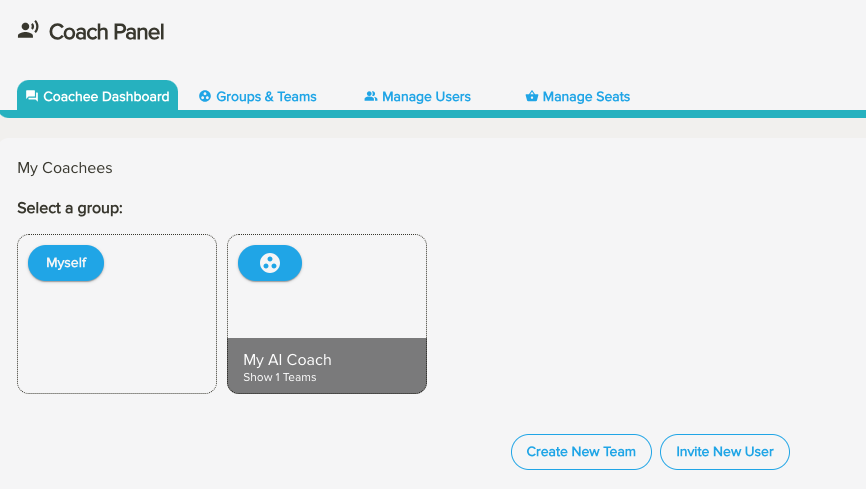Screen dimensions: 866x489
Task: Click the Coach Panel page title
Action: pyautogui.click(x=106, y=32)
